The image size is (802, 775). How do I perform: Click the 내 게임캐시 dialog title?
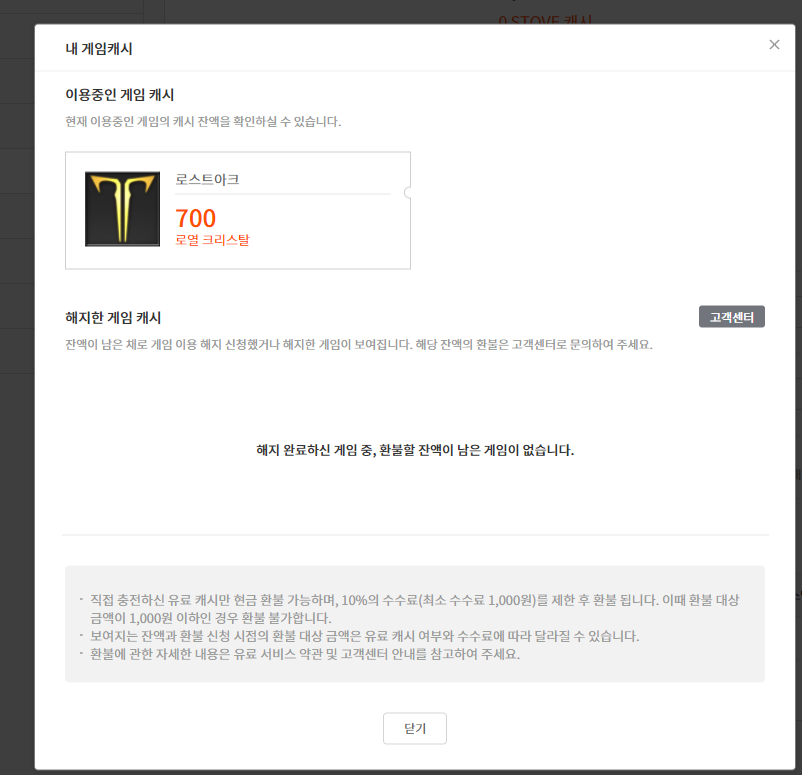[x=99, y=49]
